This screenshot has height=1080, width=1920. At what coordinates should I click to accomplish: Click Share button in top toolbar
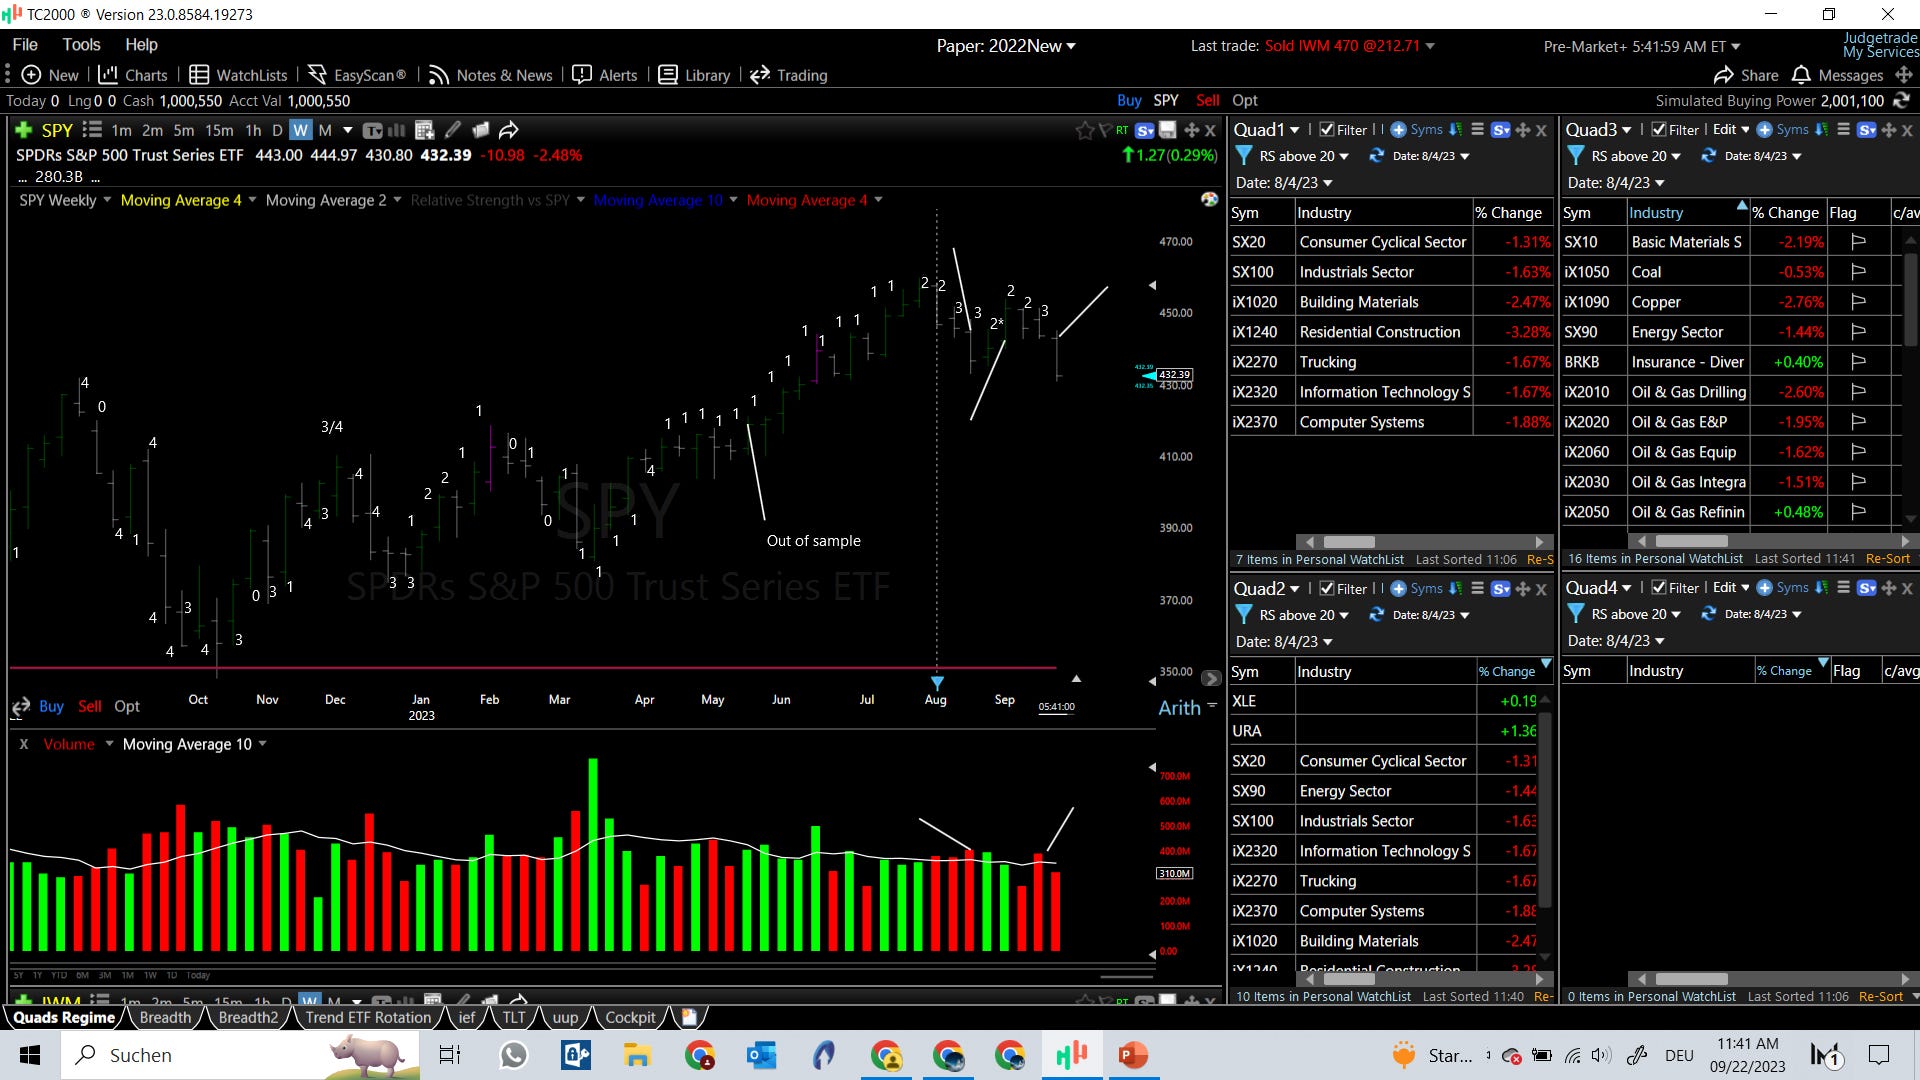pyautogui.click(x=1746, y=75)
